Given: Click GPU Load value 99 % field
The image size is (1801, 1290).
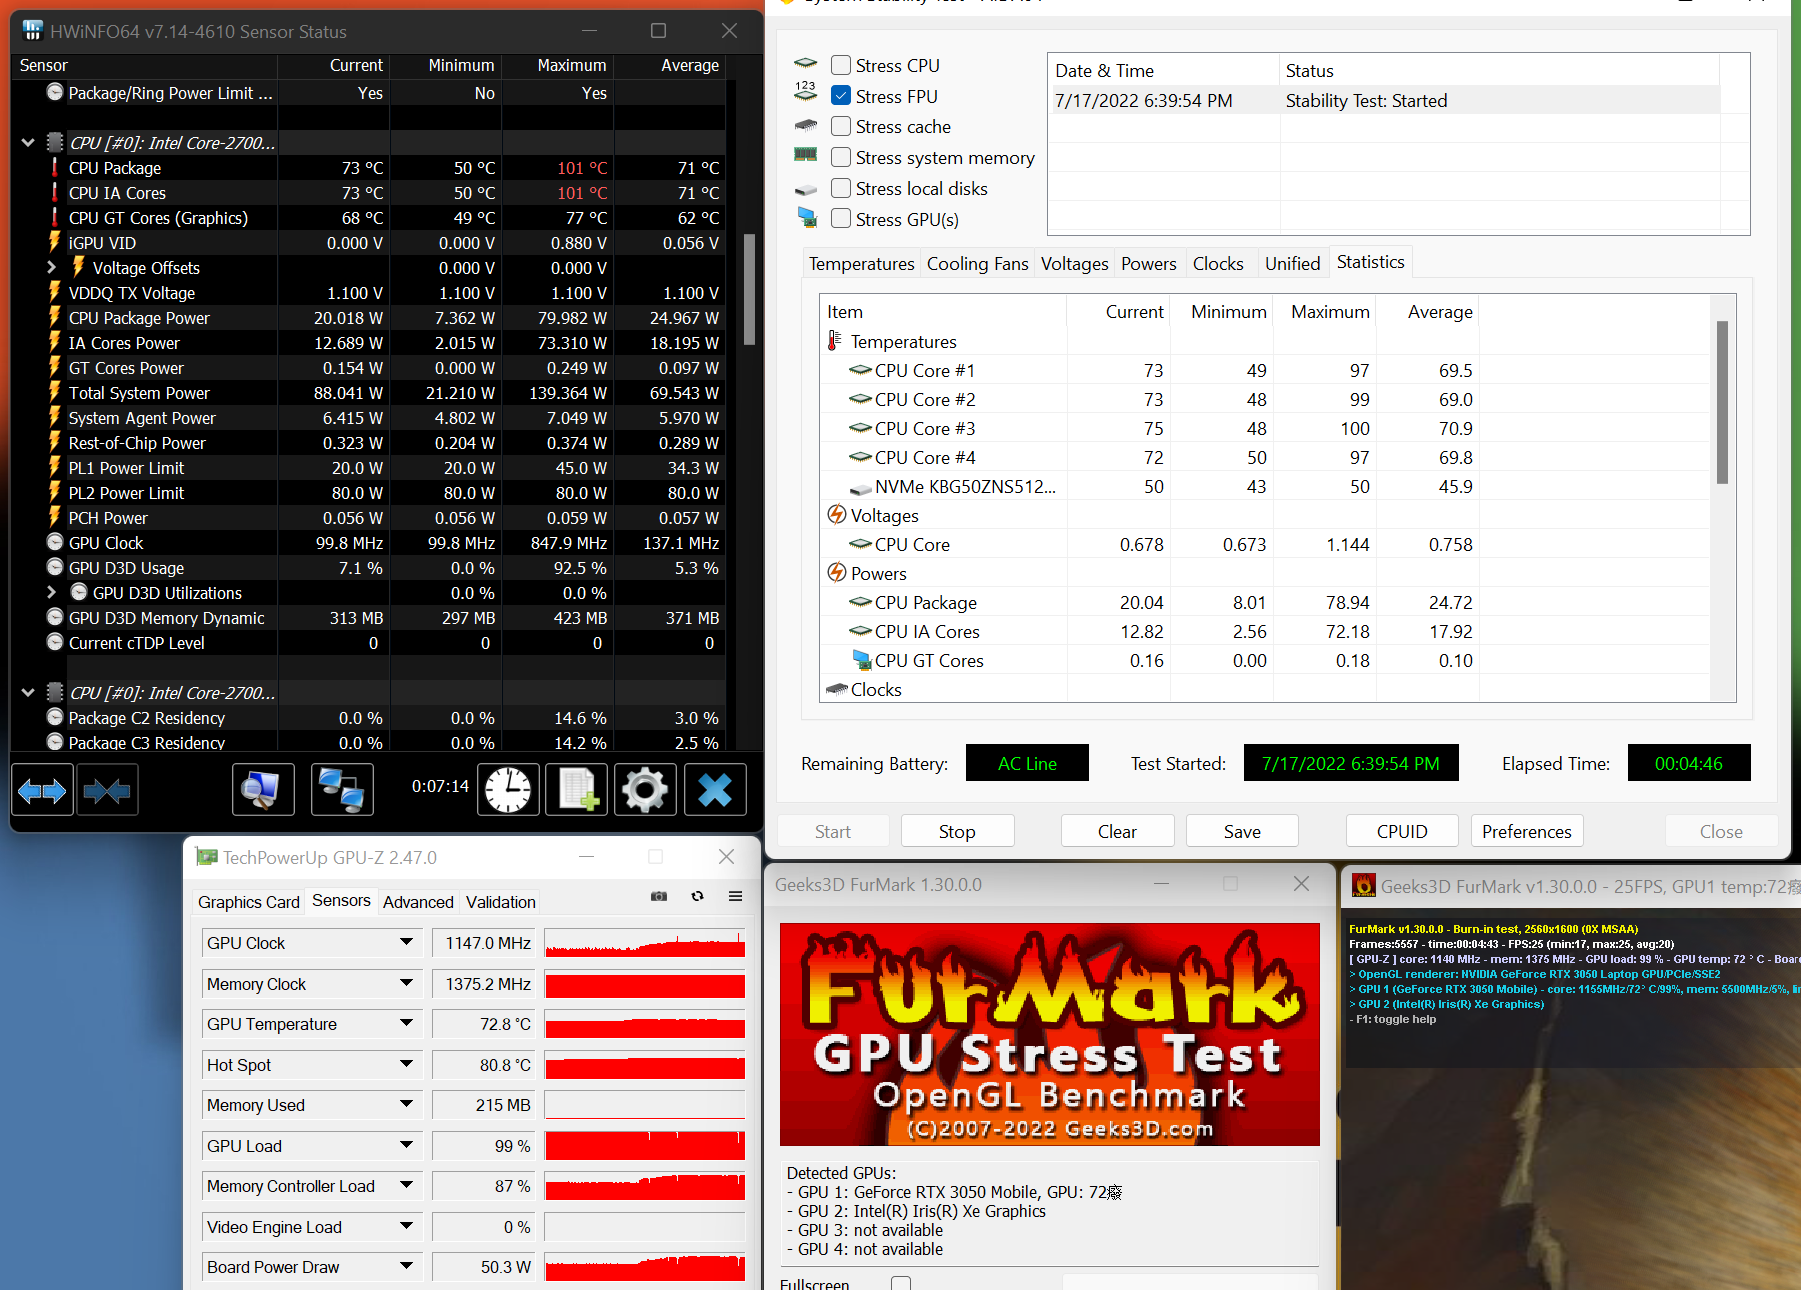Looking at the screenshot, I should tap(485, 1146).
